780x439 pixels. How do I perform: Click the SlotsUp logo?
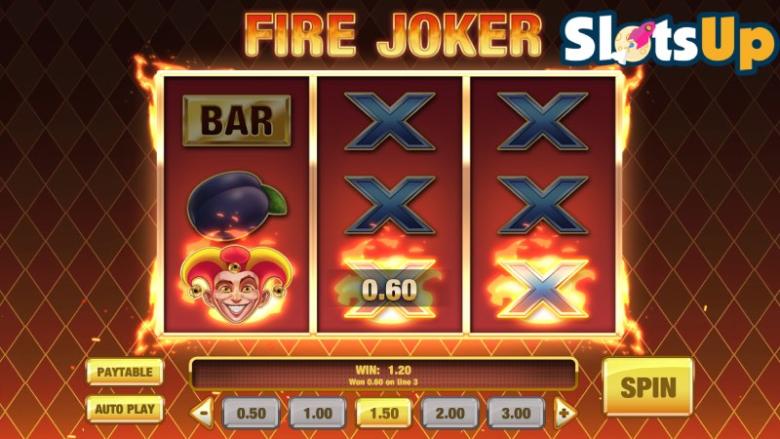click(x=669, y=41)
